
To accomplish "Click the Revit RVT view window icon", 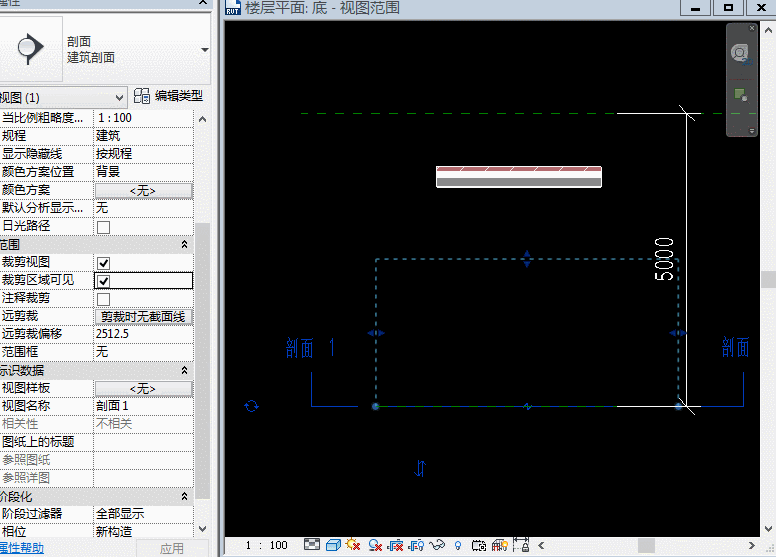I will pyautogui.click(x=233, y=7).
